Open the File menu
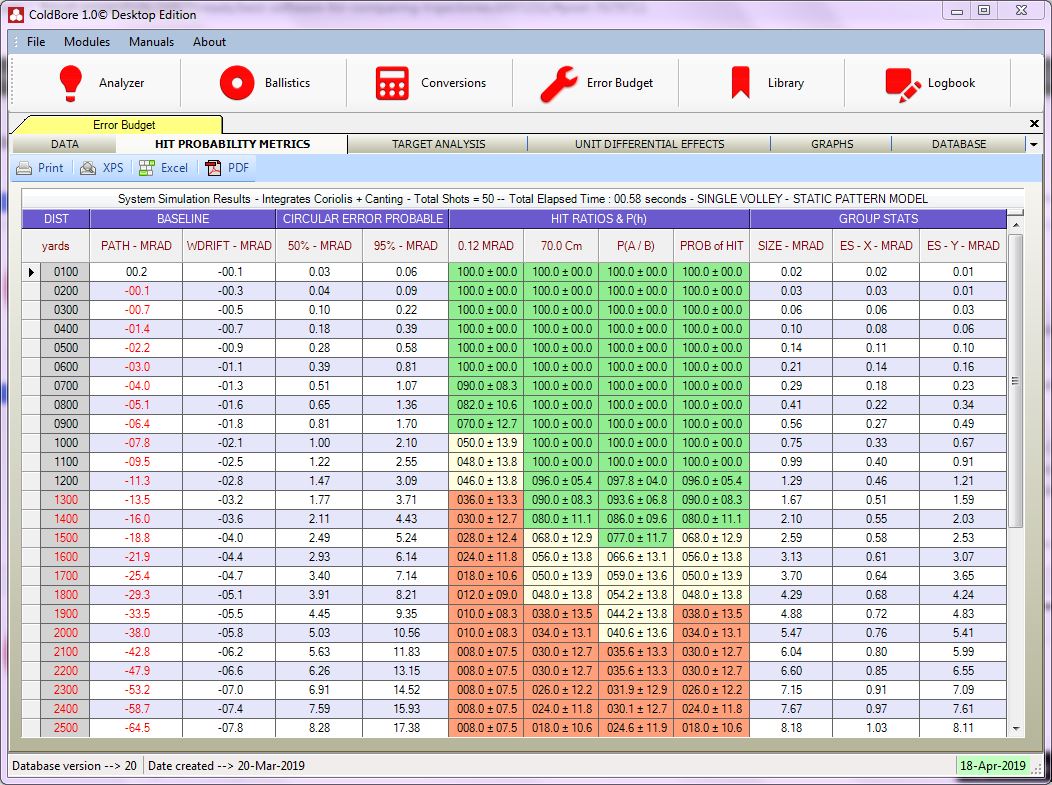1052x785 pixels. (36, 42)
